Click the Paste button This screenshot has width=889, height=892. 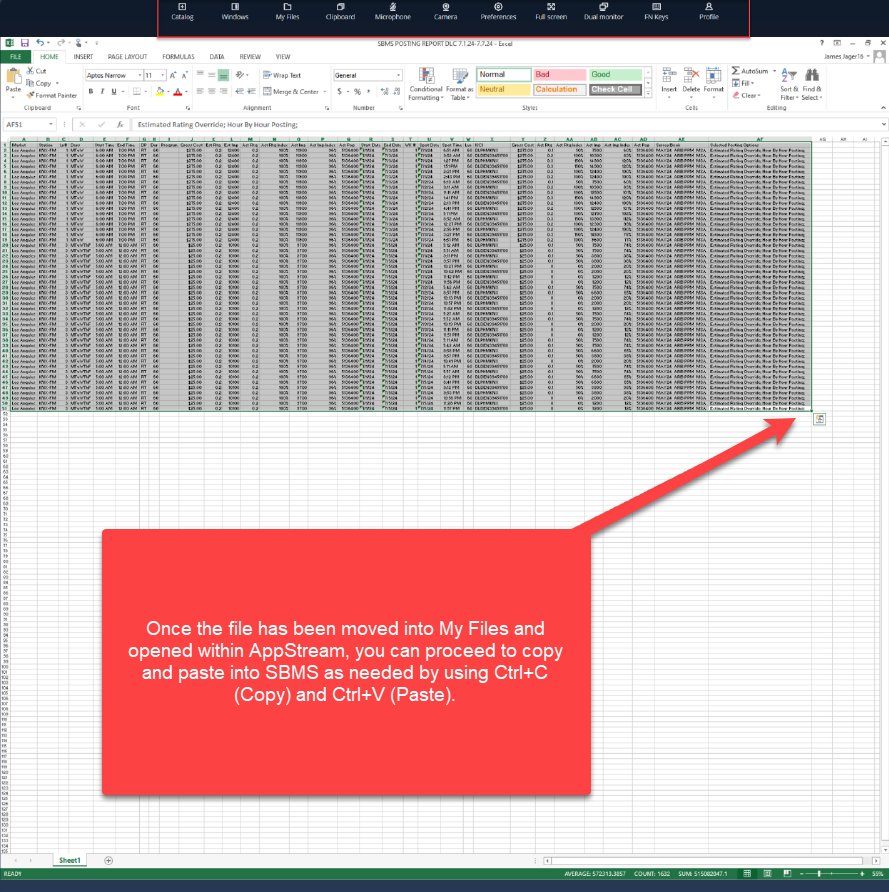pos(13,80)
